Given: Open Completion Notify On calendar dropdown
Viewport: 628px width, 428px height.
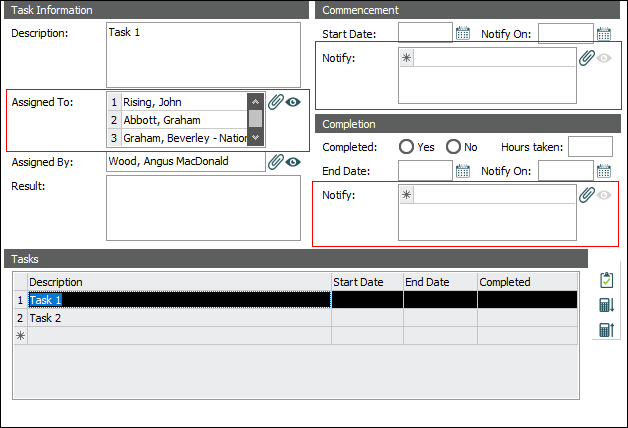Looking at the screenshot, I should pyautogui.click(x=604, y=171).
